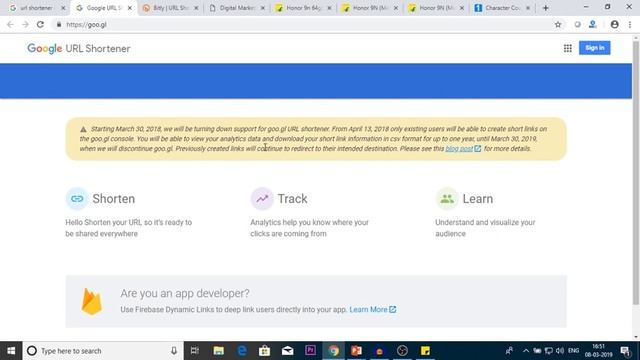Click the Firebase Learn More link
The height and width of the screenshot is (360, 640).
[373, 309]
